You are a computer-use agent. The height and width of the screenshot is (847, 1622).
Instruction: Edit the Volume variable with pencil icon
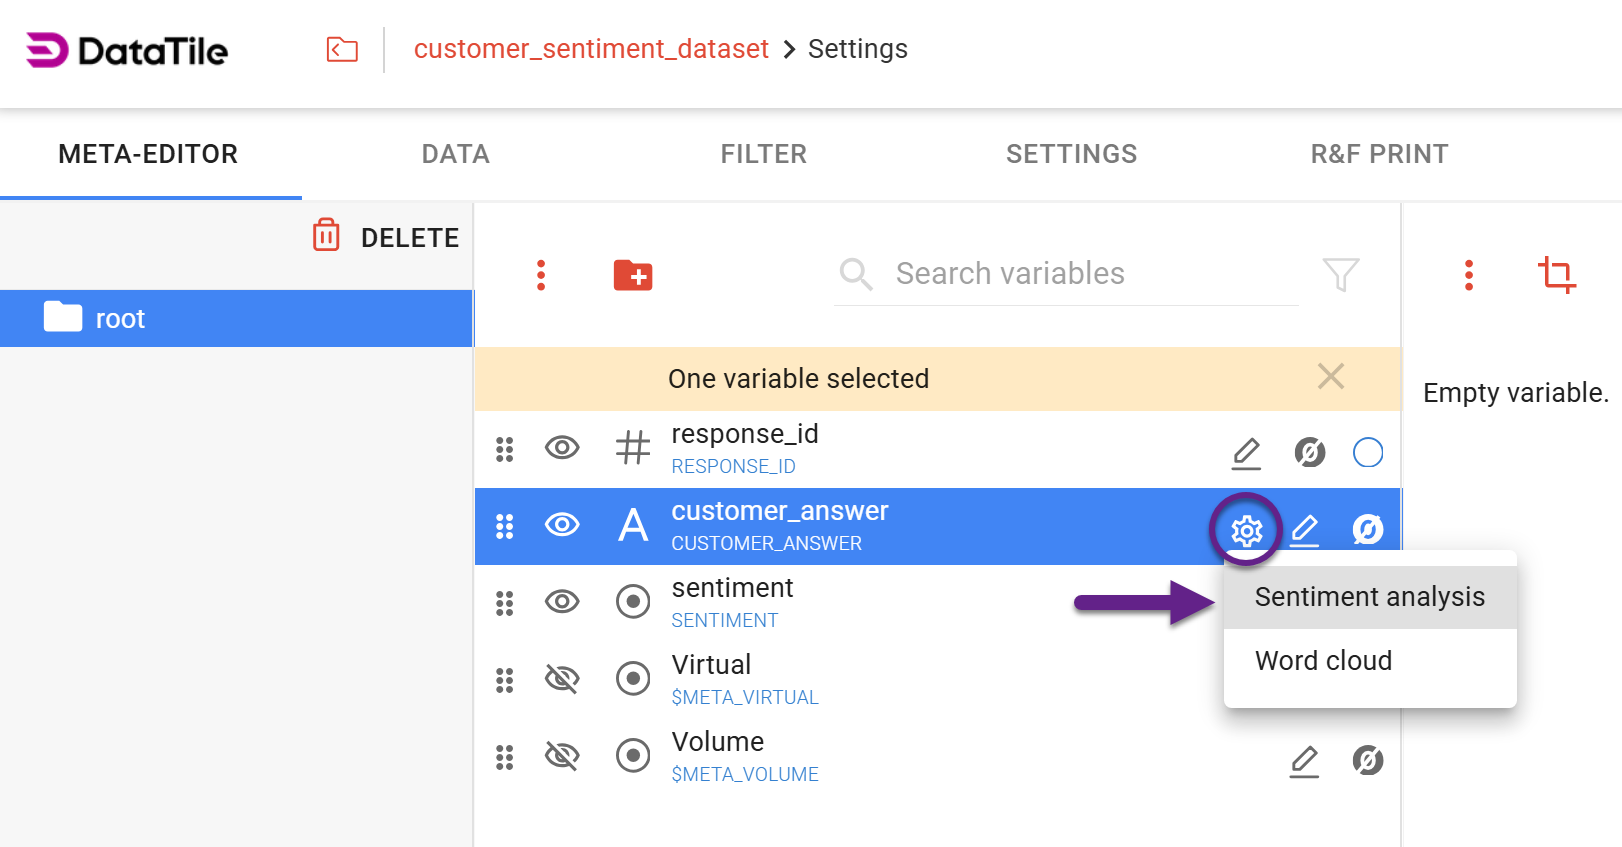click(1304, 761)
